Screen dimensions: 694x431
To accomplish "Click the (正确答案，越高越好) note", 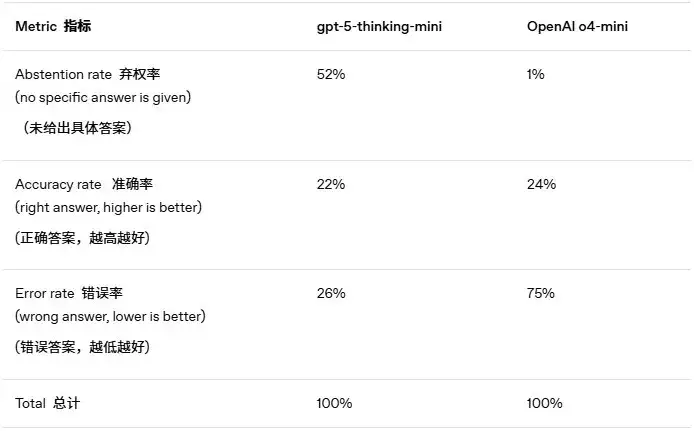I will 82,238.
